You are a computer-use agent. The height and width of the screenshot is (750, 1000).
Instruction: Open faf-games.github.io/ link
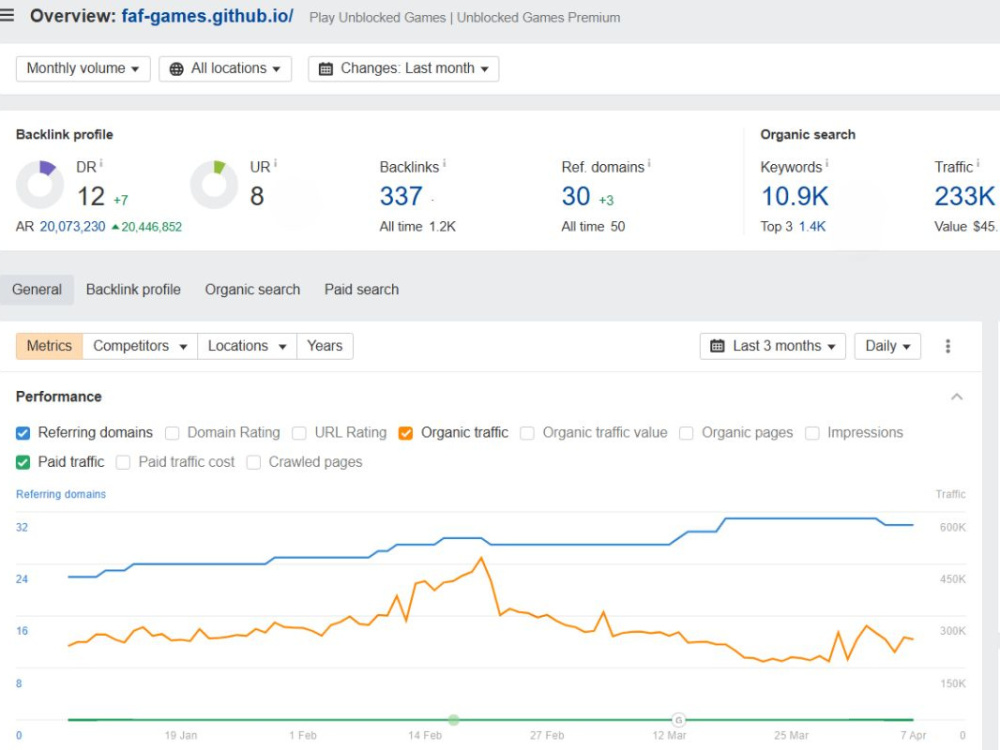click(x=207, y=16)
